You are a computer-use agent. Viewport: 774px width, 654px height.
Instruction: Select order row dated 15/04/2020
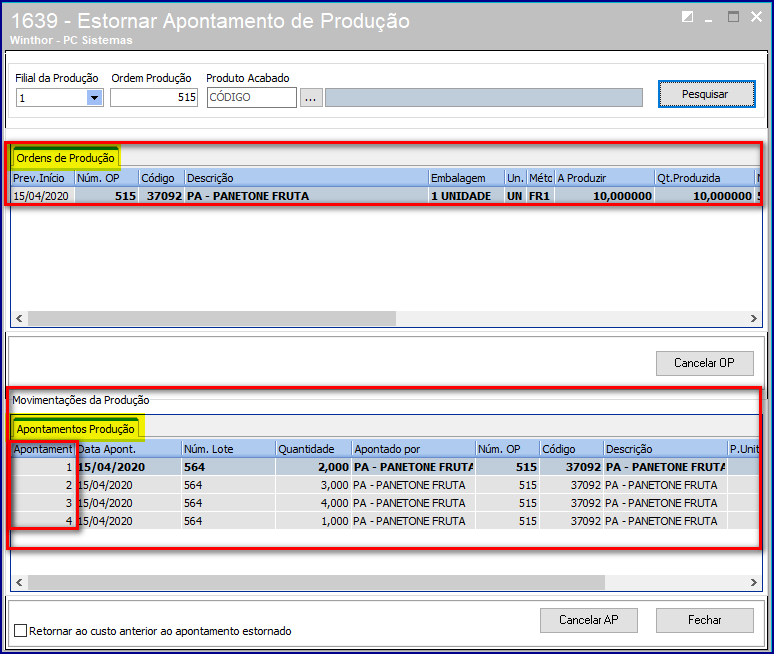(x=385, y=196)
